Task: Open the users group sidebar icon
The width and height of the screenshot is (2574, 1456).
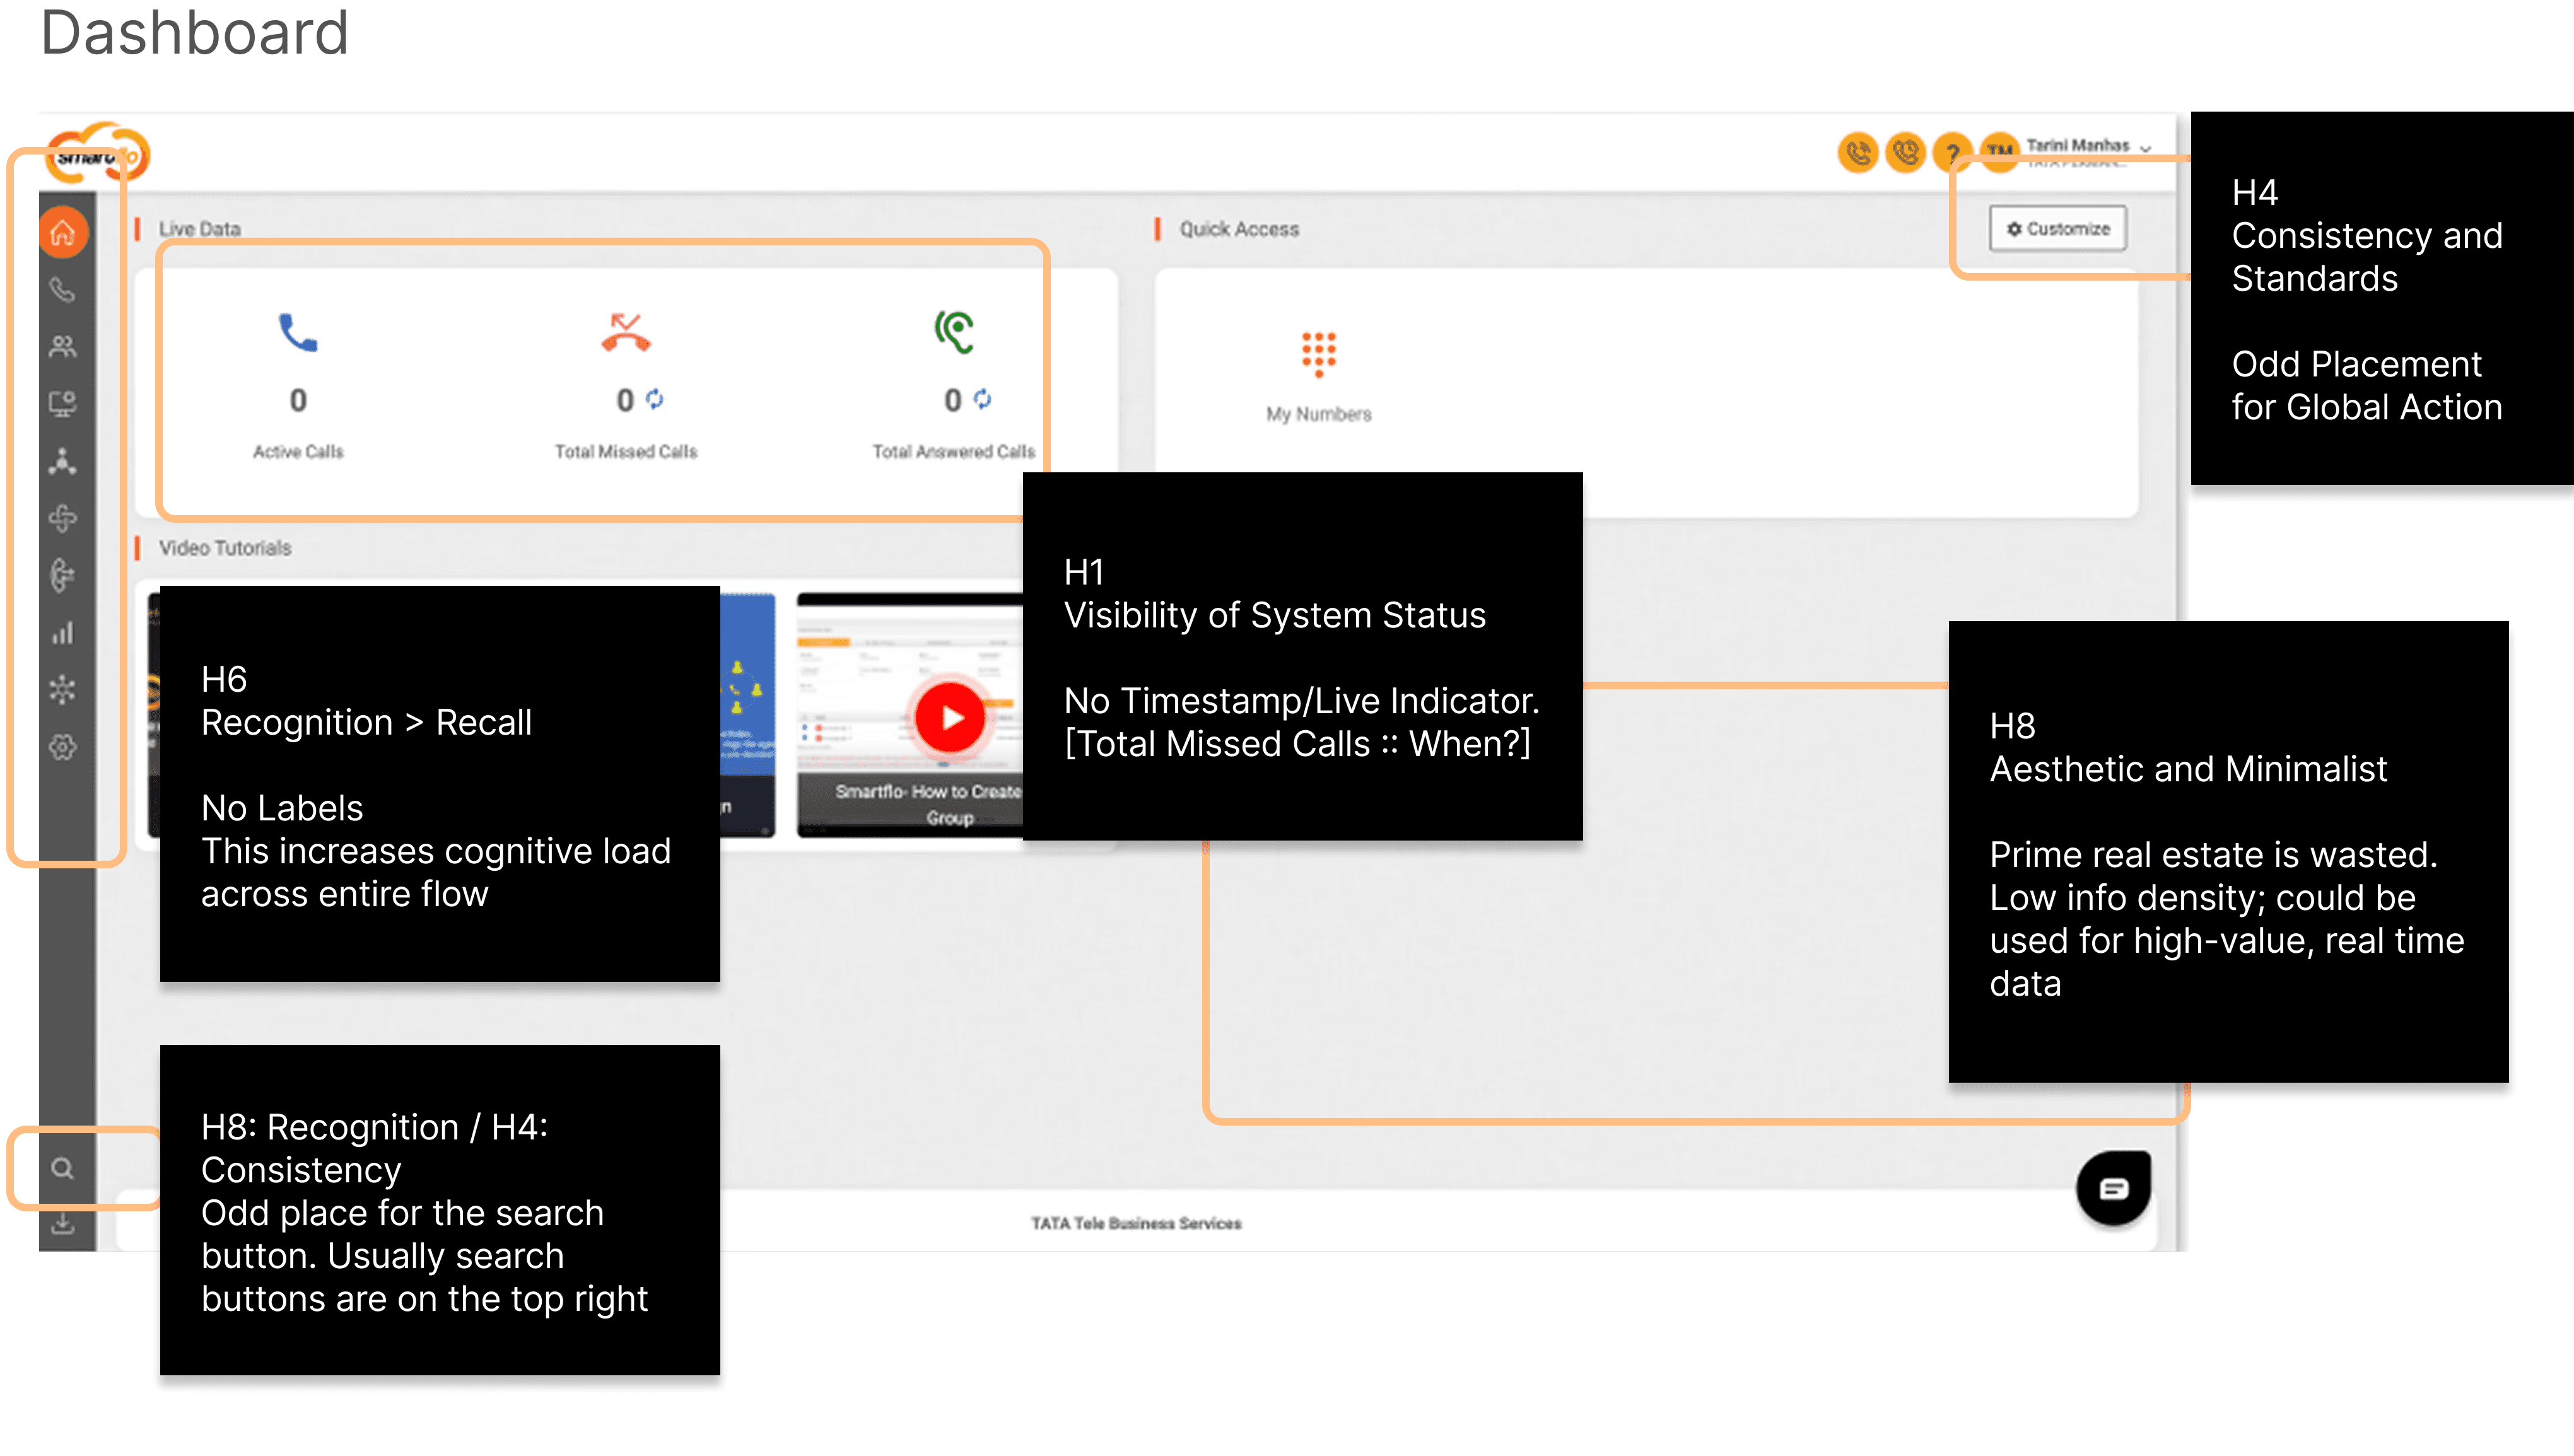Action: [x=63, y=347]
